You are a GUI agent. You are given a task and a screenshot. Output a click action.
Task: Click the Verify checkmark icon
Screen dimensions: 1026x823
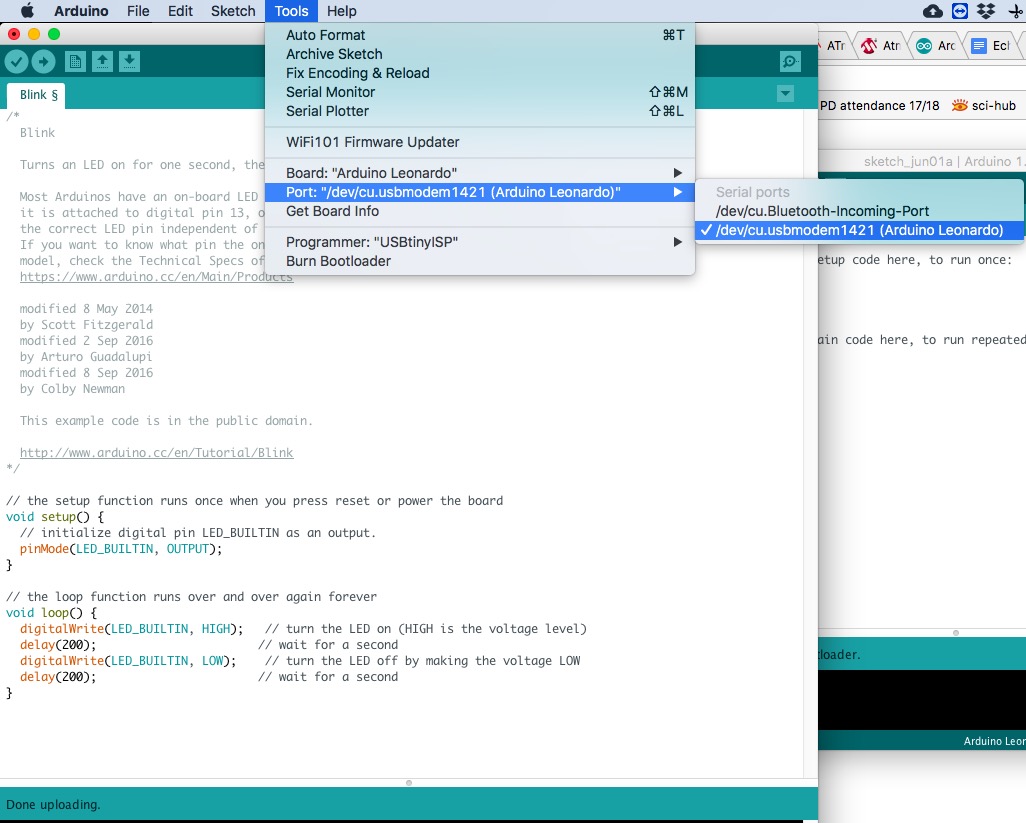coord(16,61)
